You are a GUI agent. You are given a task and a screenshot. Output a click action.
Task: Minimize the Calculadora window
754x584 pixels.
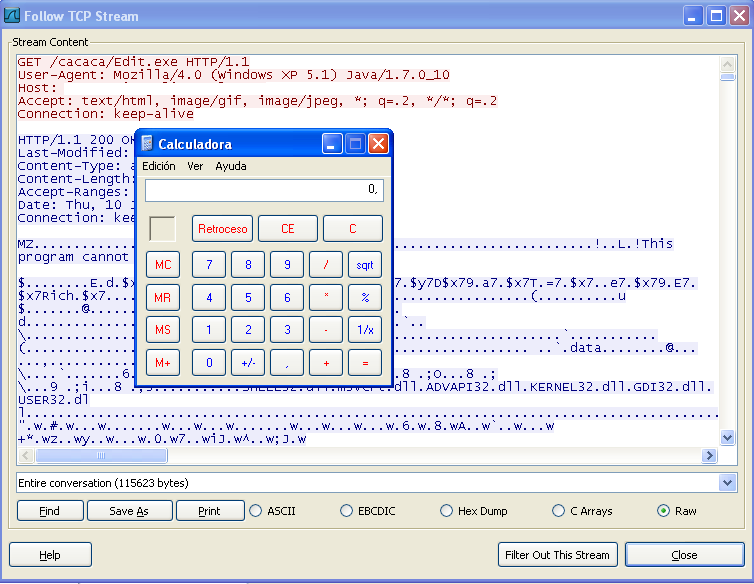click(x=332, y=143)
